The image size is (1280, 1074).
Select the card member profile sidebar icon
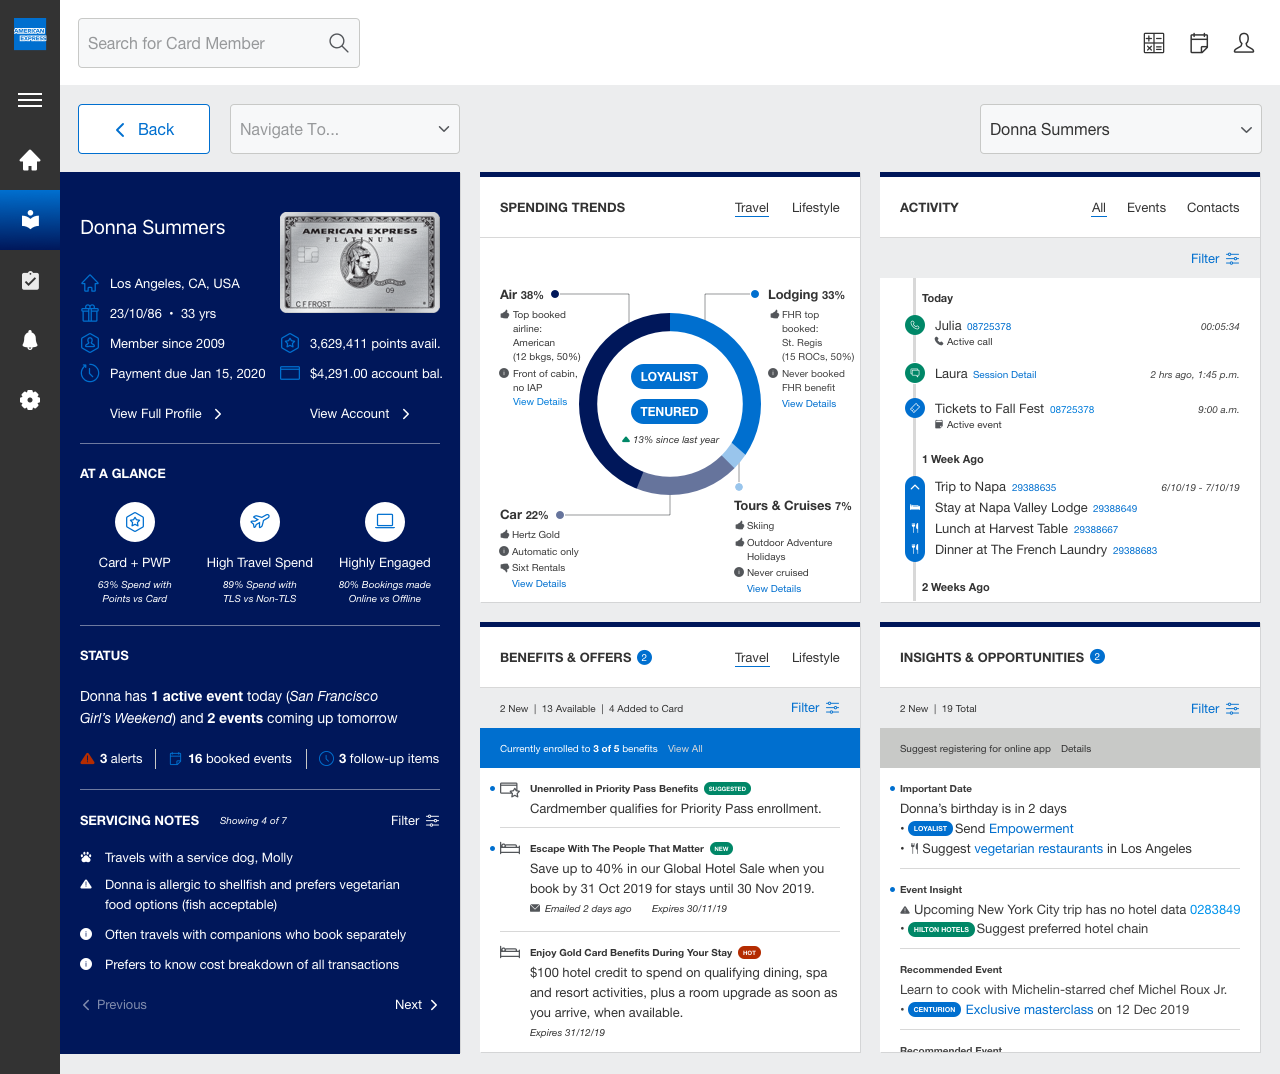30,220
